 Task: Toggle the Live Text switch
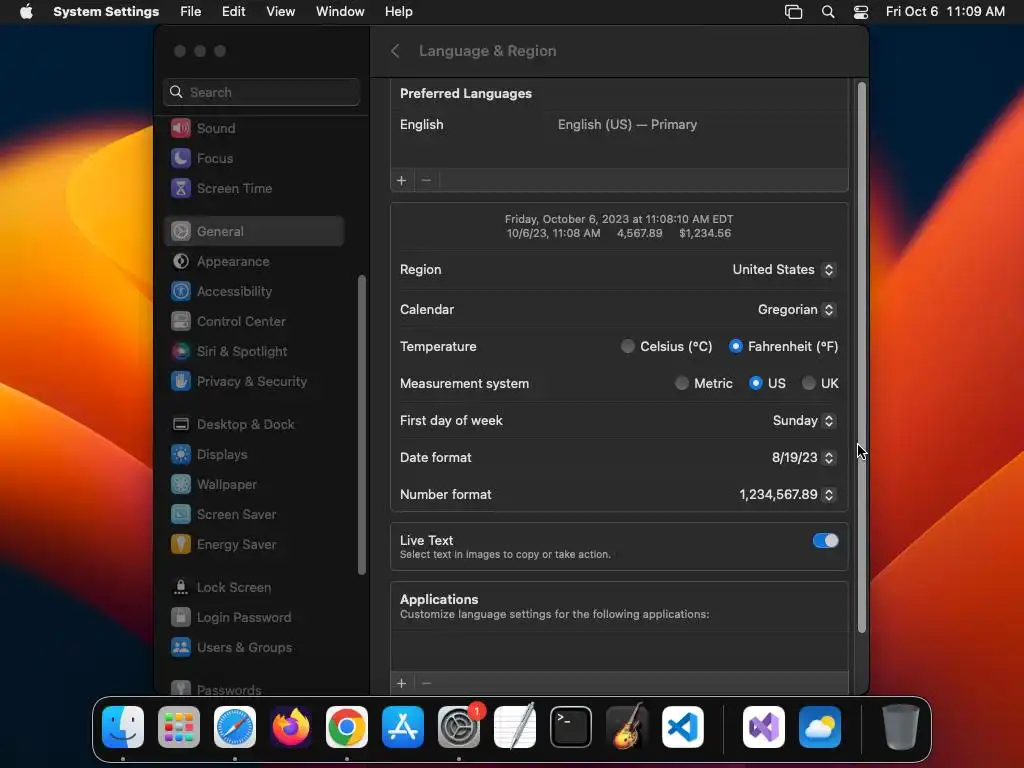point(825,541)
